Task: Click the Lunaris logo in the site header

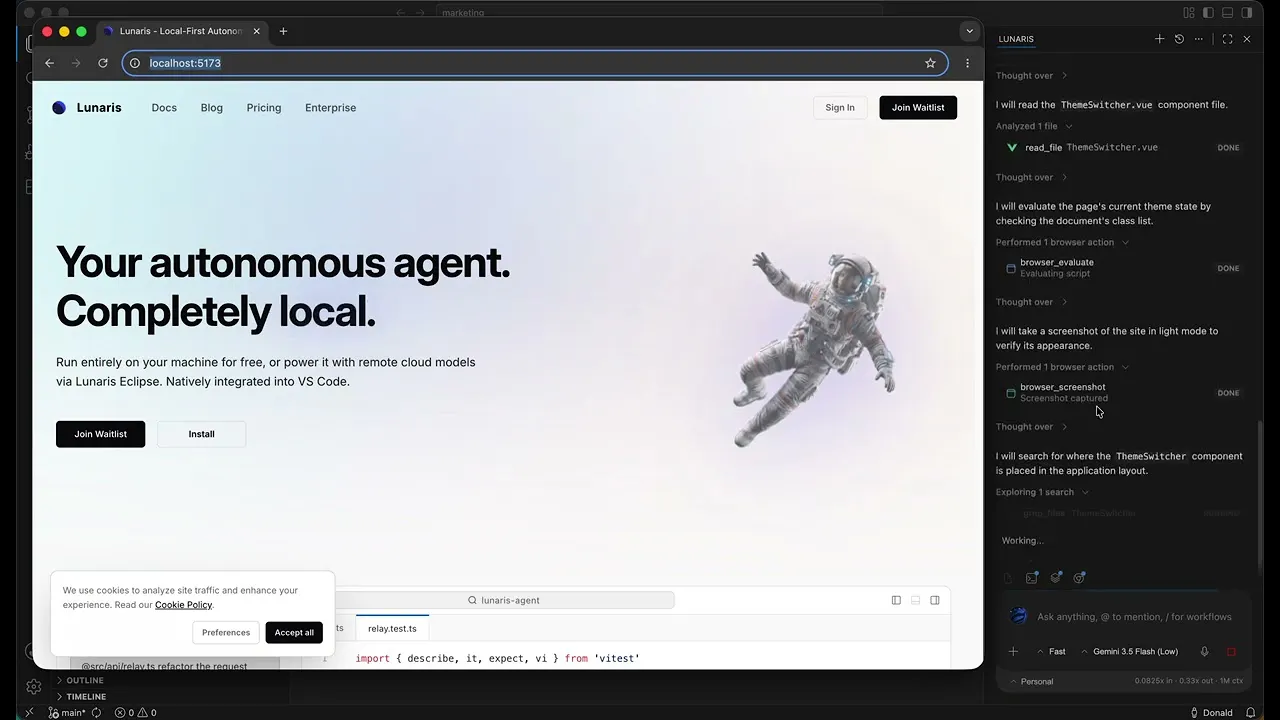Action: [x=87, y=108]
